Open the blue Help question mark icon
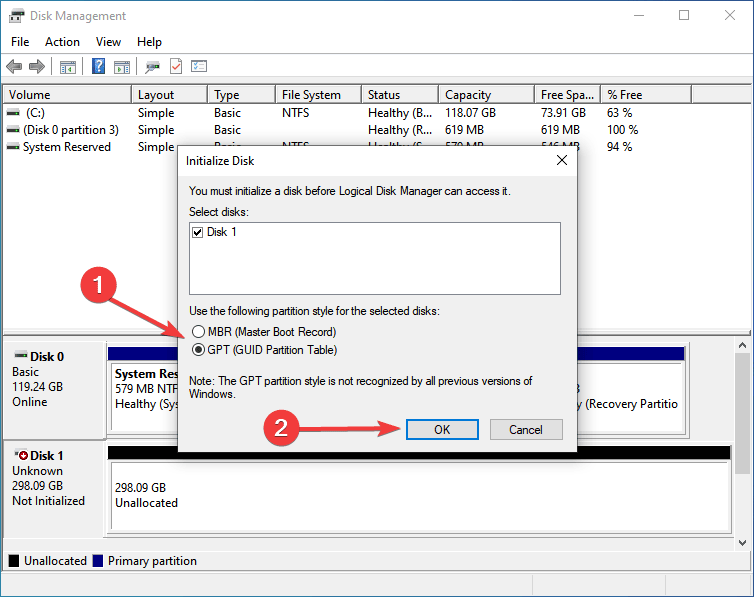This screenshot has width=754, height=597. tap(99, 66)
